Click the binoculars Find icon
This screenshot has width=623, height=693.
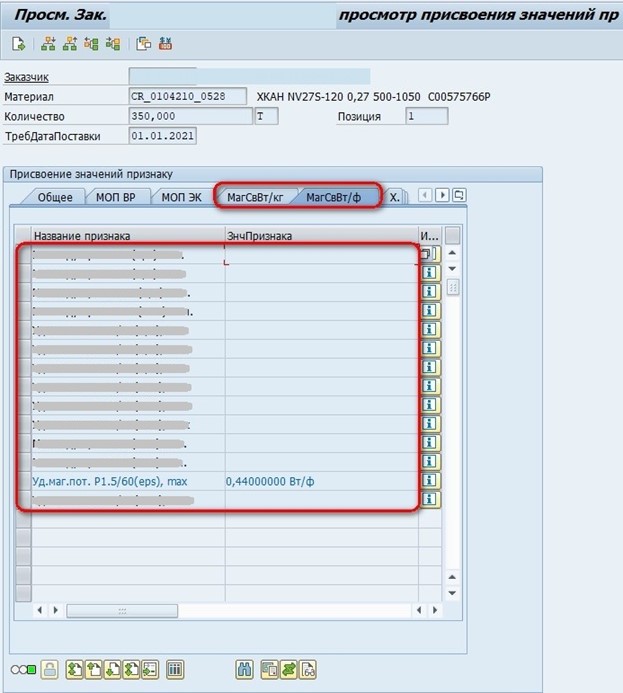click(244, 670)
